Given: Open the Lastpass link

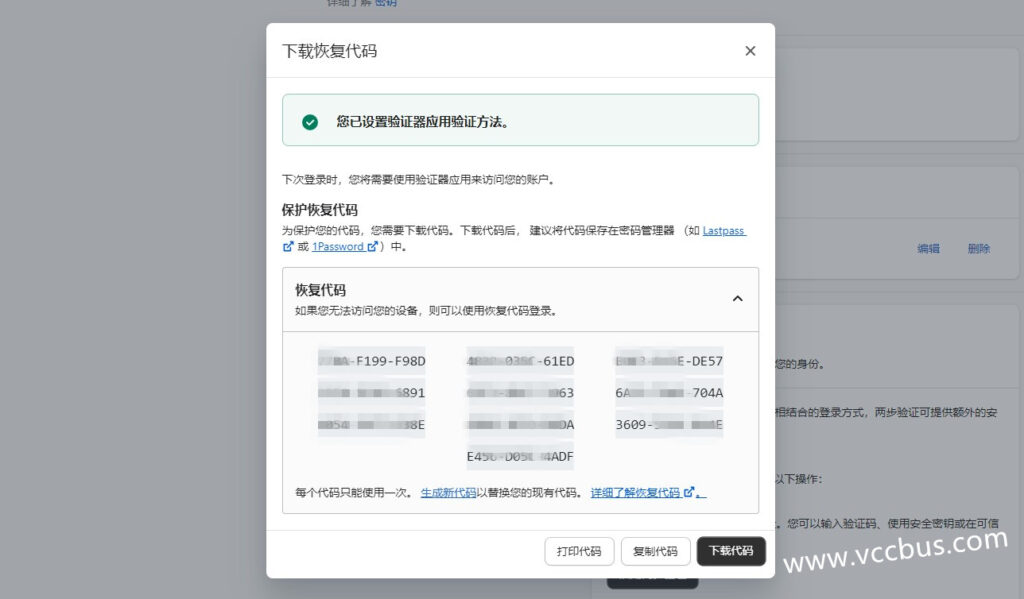Looking at the screenshot, I should point(724,230).
